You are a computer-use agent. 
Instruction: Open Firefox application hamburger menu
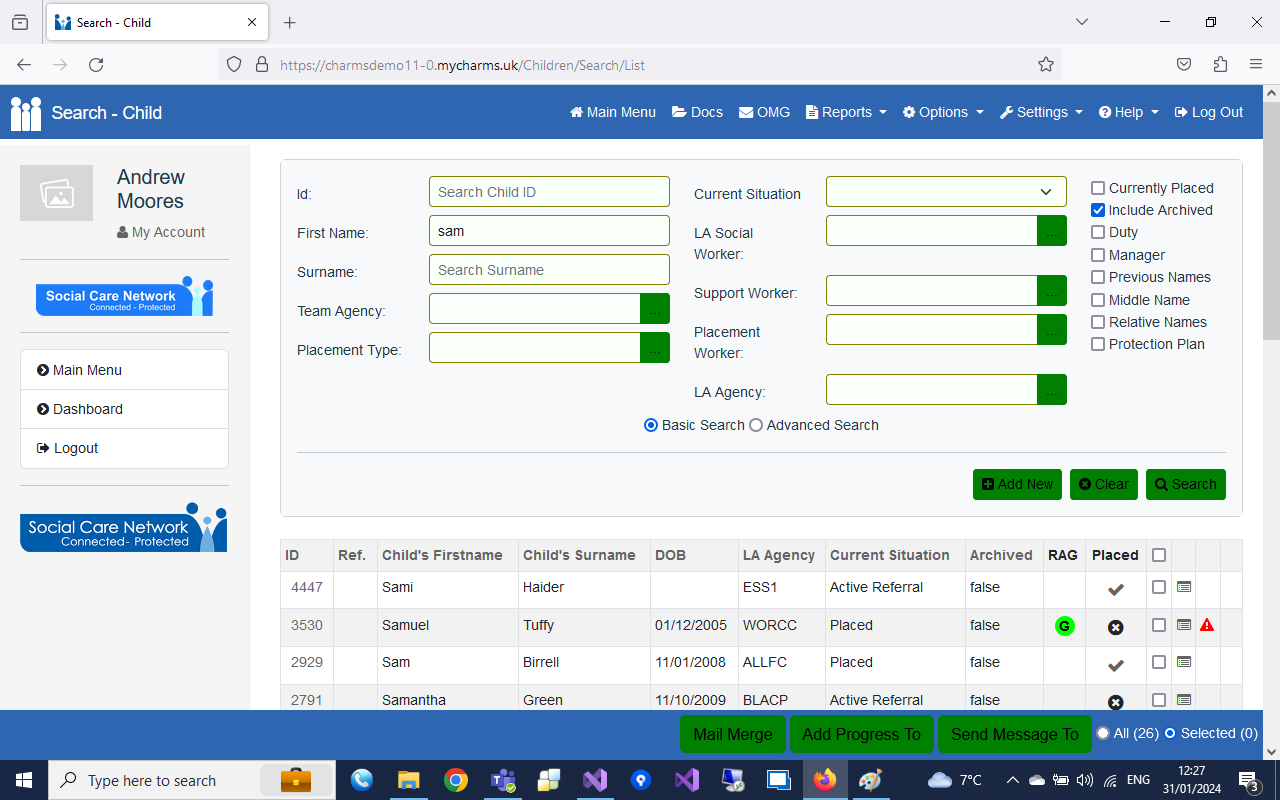tap(1256, 65)
